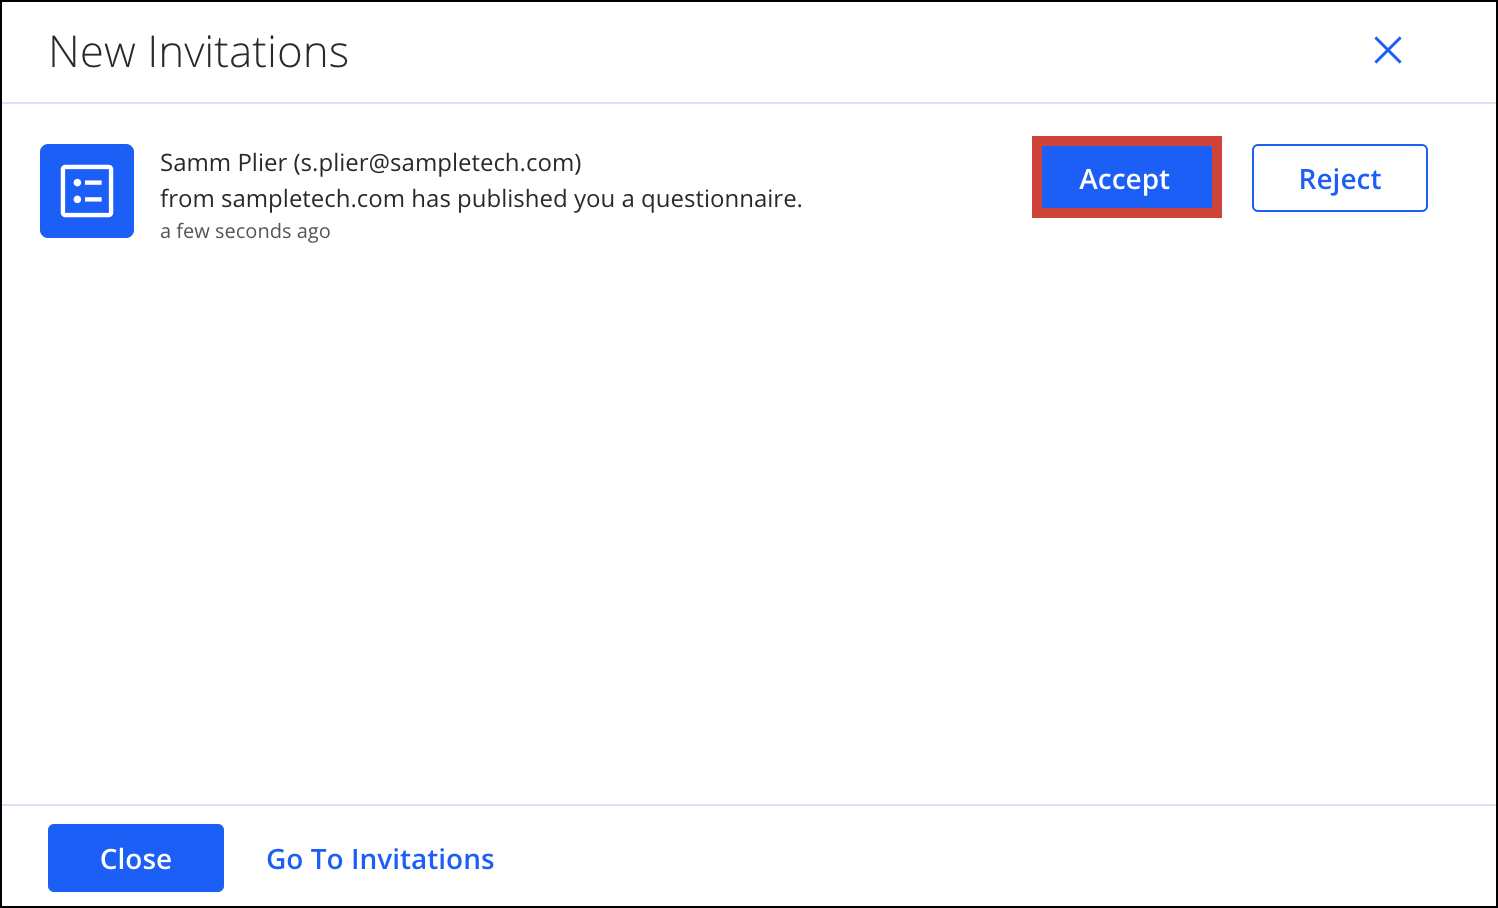
Task: Click the 'a few seconds ago' timestamp
Action: (x=245, y=231)
